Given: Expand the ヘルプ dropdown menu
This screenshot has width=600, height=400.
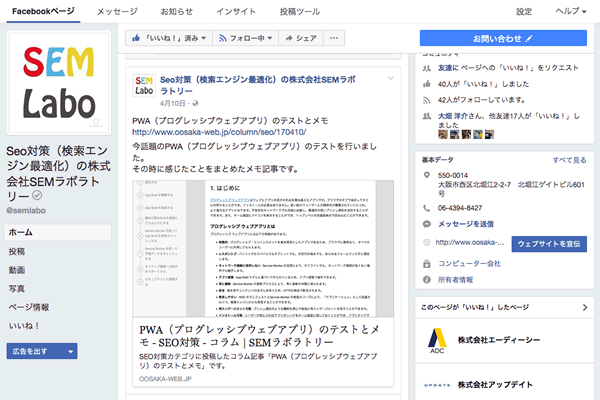Looking at the screenshot, I should tap(571, 11).
